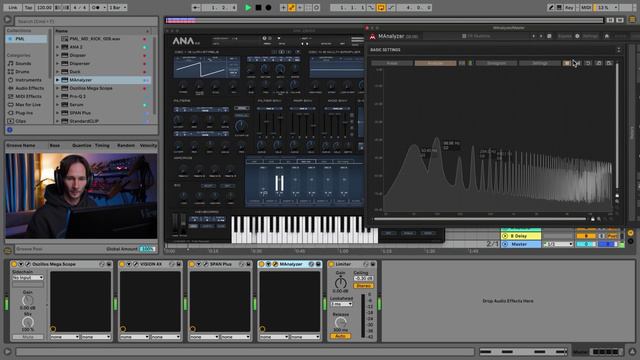Select the Sonogram tab in MAnalyzer
The height and width of the screenshot is (360, 640).
[x=496, y=63]
